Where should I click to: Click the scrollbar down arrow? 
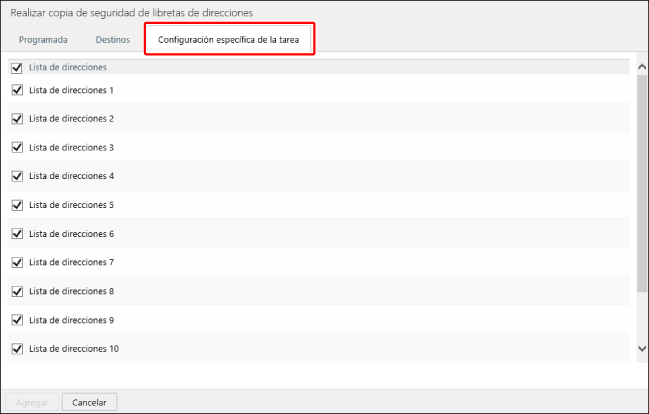[642, 348]
